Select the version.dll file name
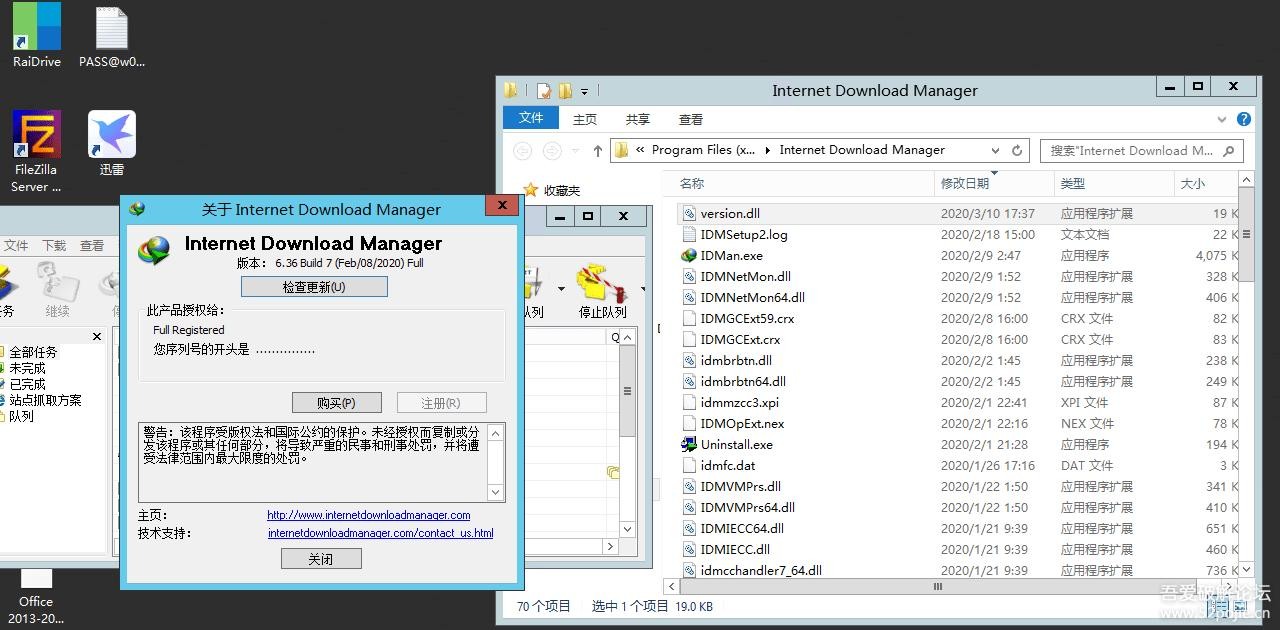 coord(730,213)
